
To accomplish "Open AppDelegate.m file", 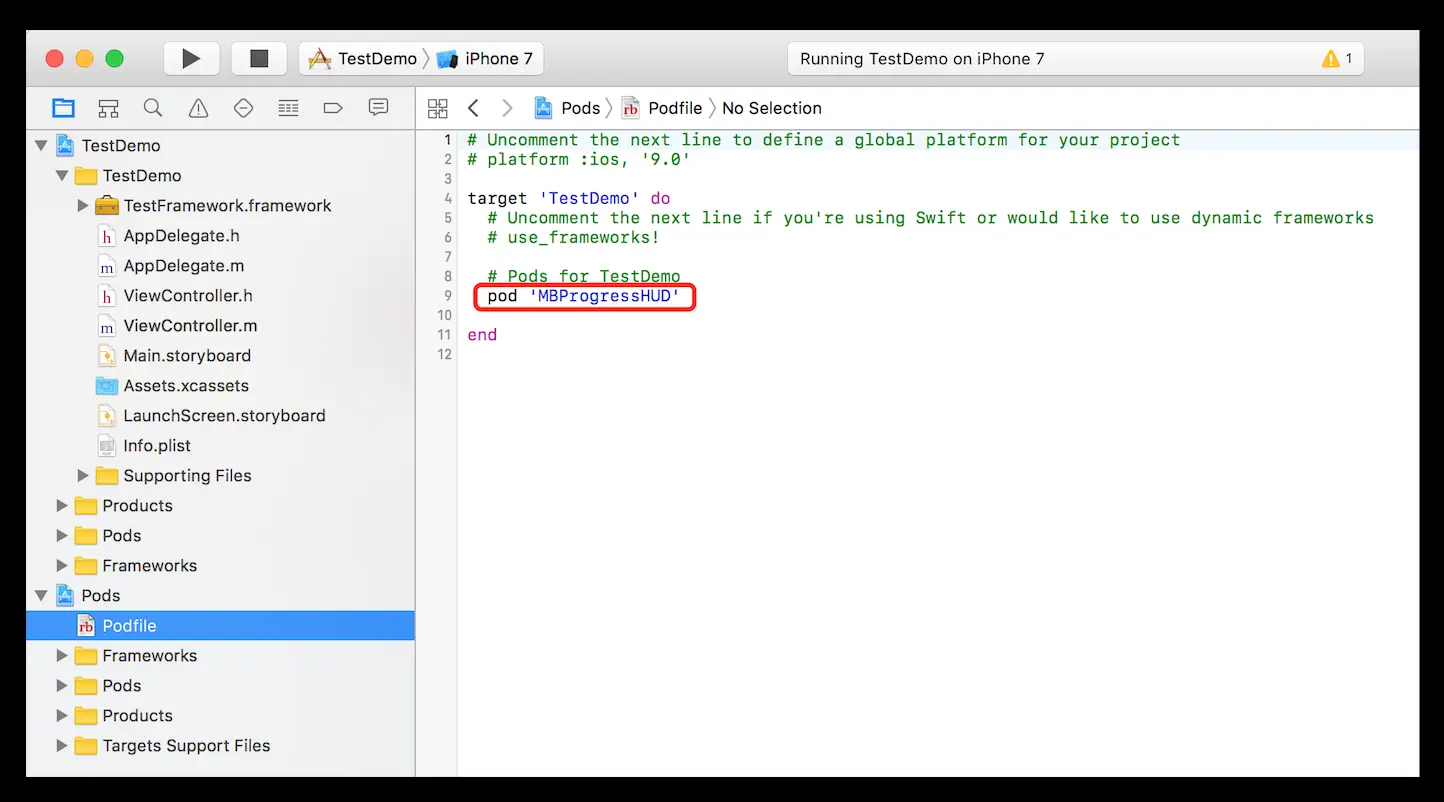I will (183, 266).
